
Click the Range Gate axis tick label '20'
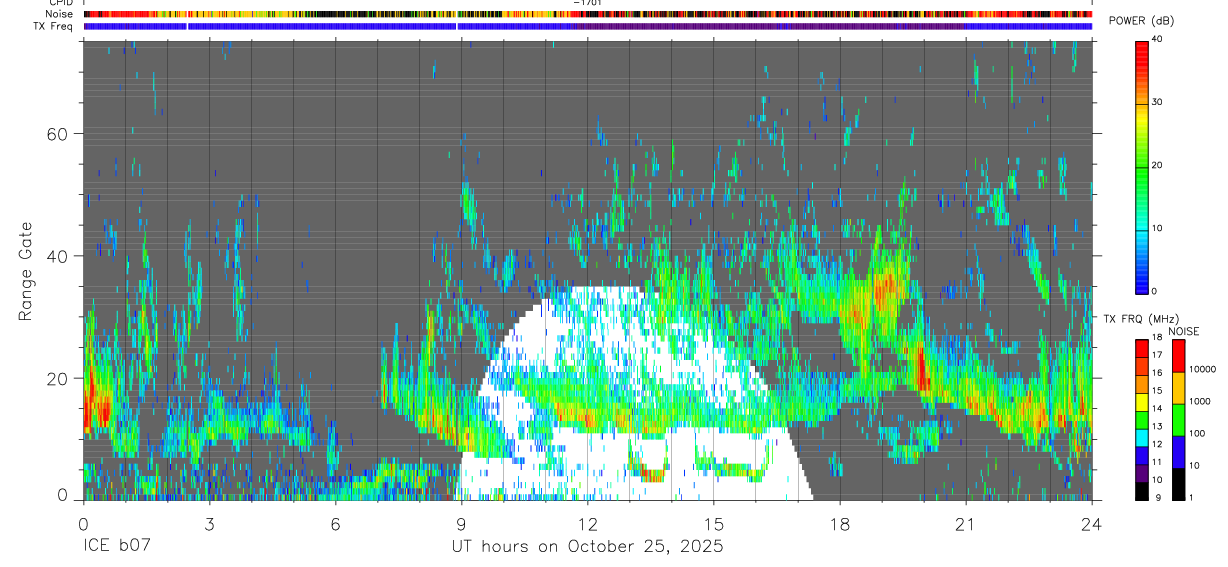click(59, 378)
